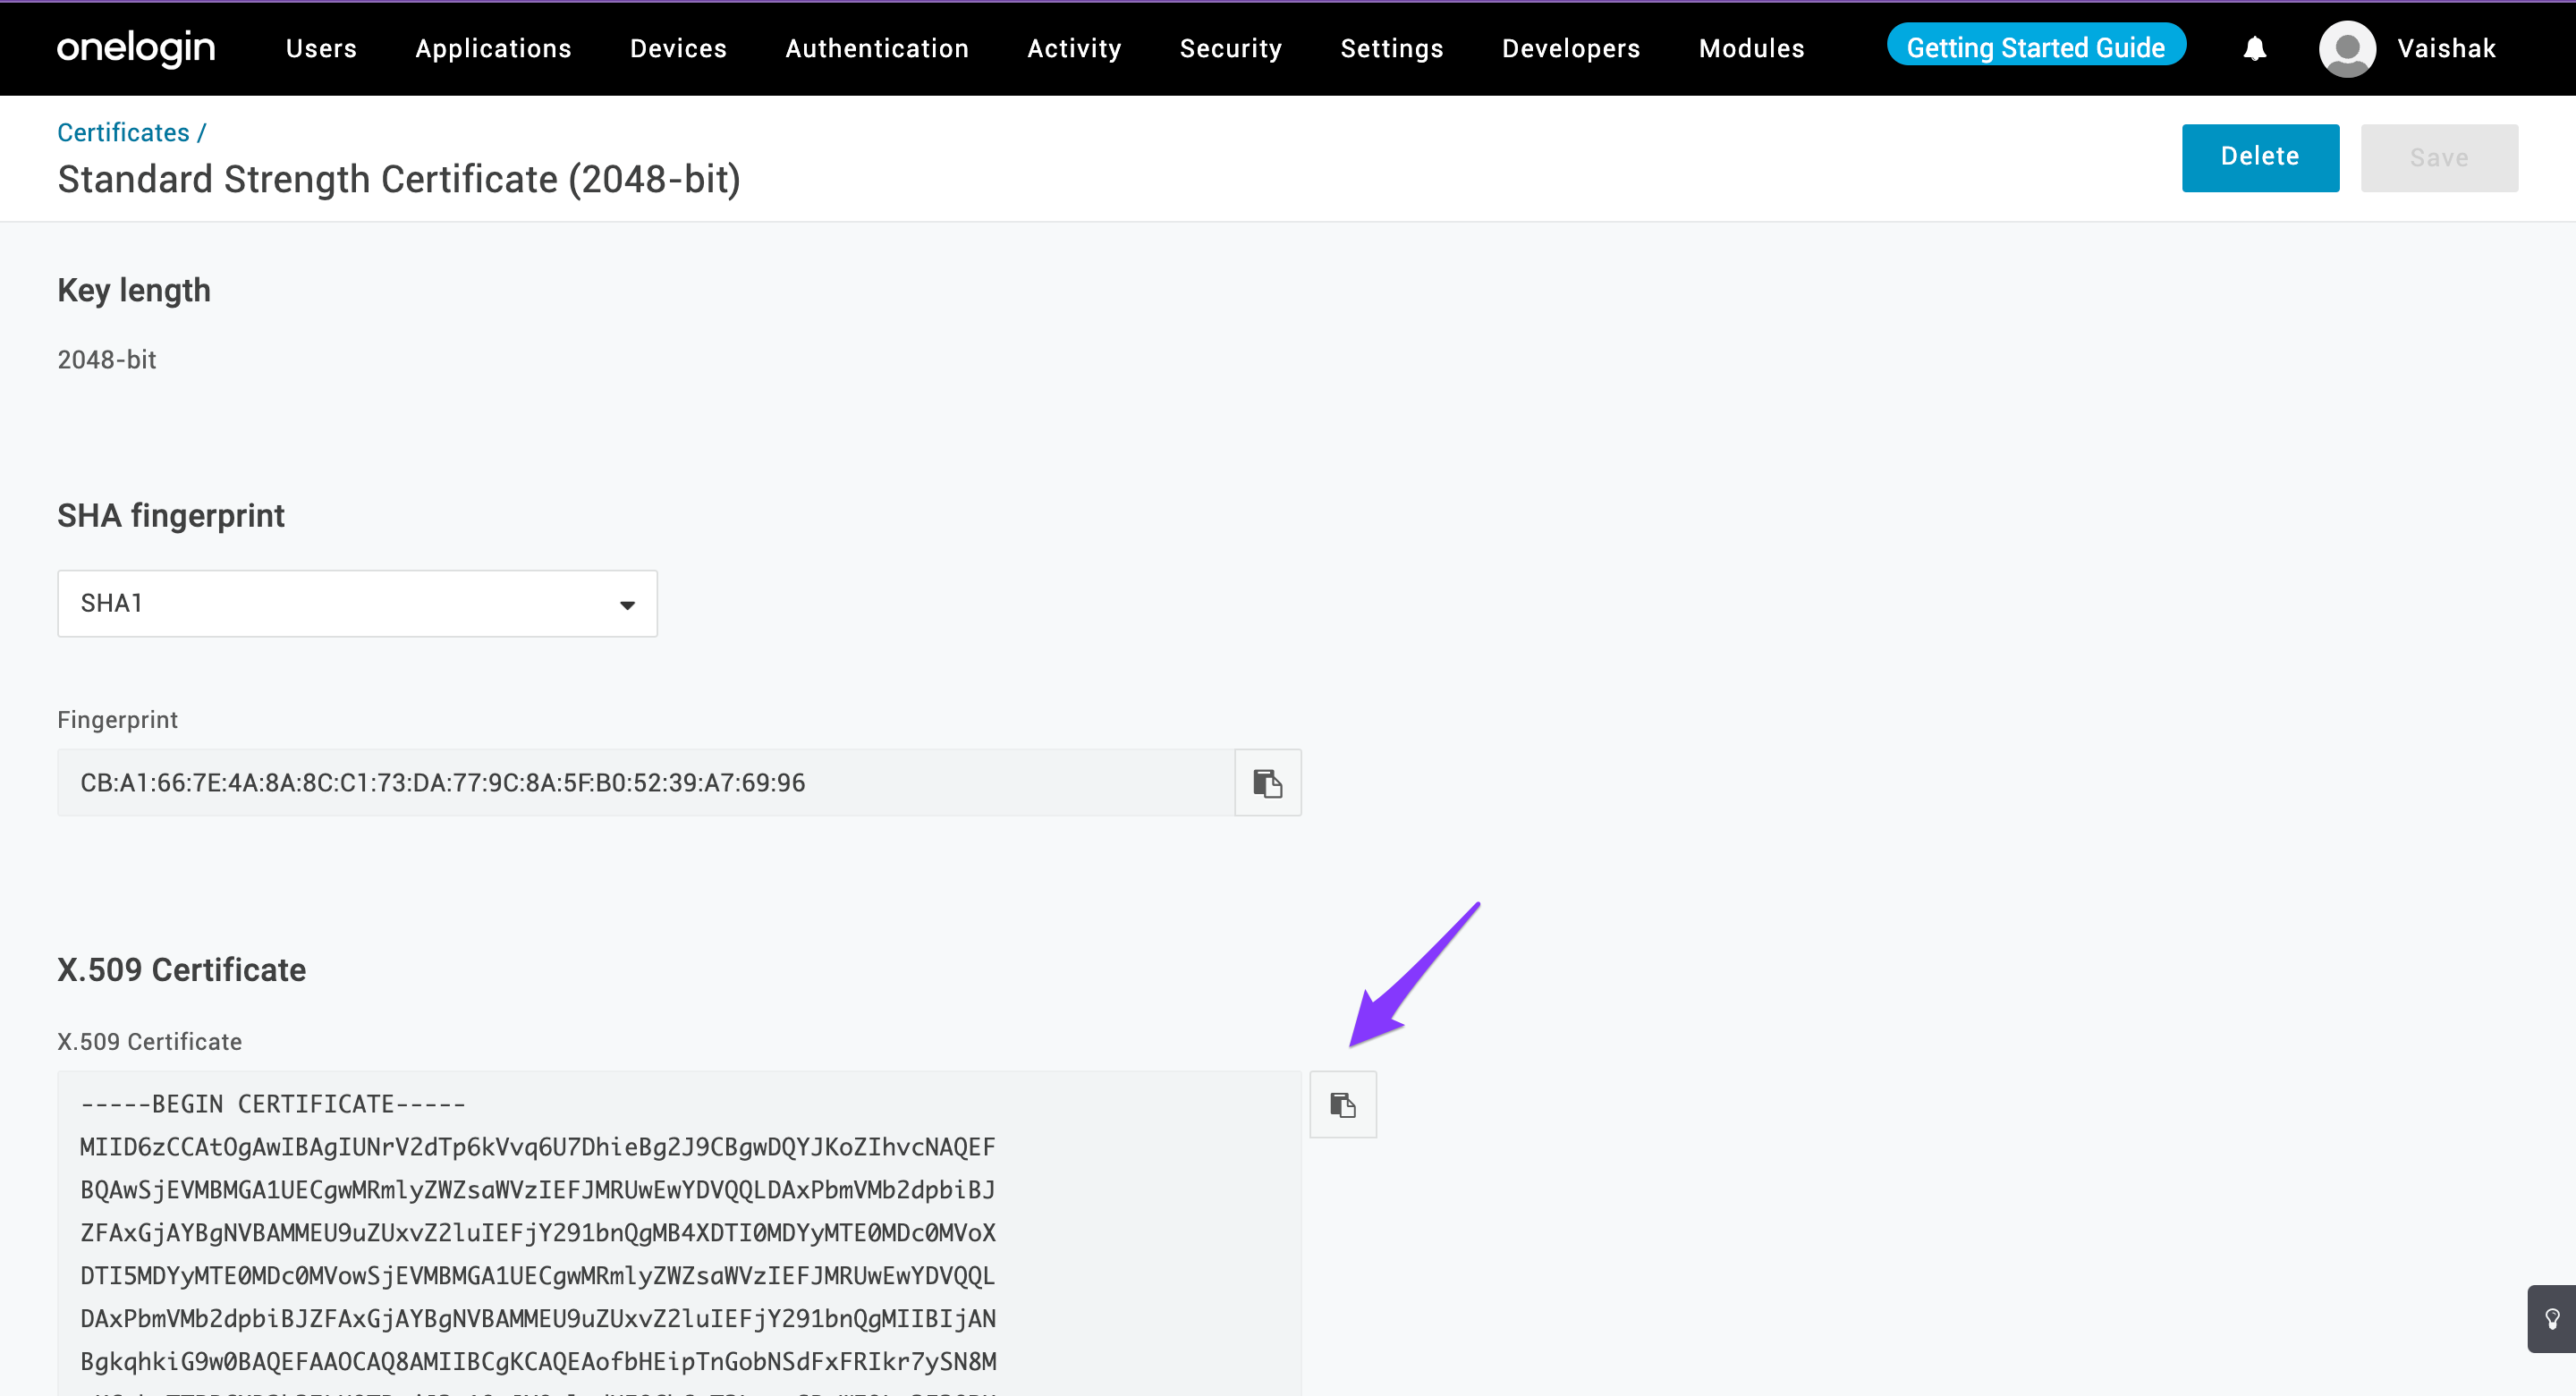Click the OneLogin logo
This screenshot has width=2576, height=1396.
point(136,48)
